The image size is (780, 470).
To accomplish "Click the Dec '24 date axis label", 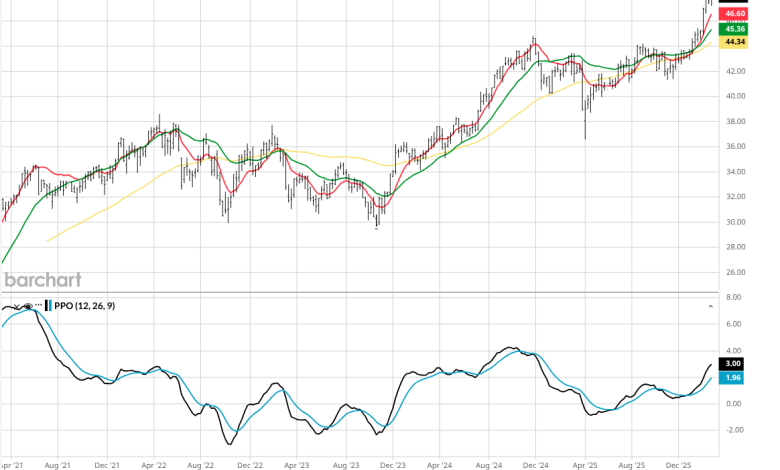I will 536,465.
